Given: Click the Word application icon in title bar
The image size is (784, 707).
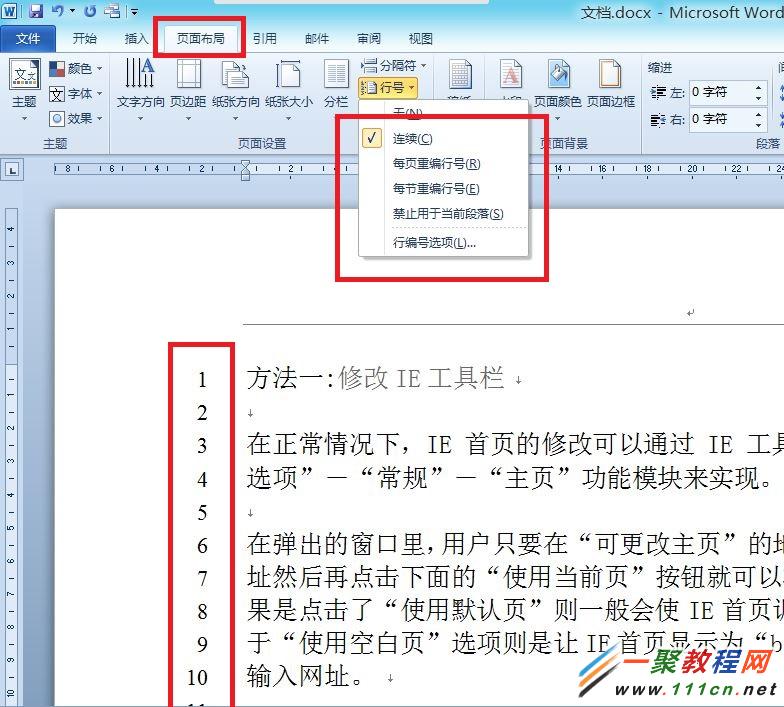Looking at the screenshot, I should (10, 10).
